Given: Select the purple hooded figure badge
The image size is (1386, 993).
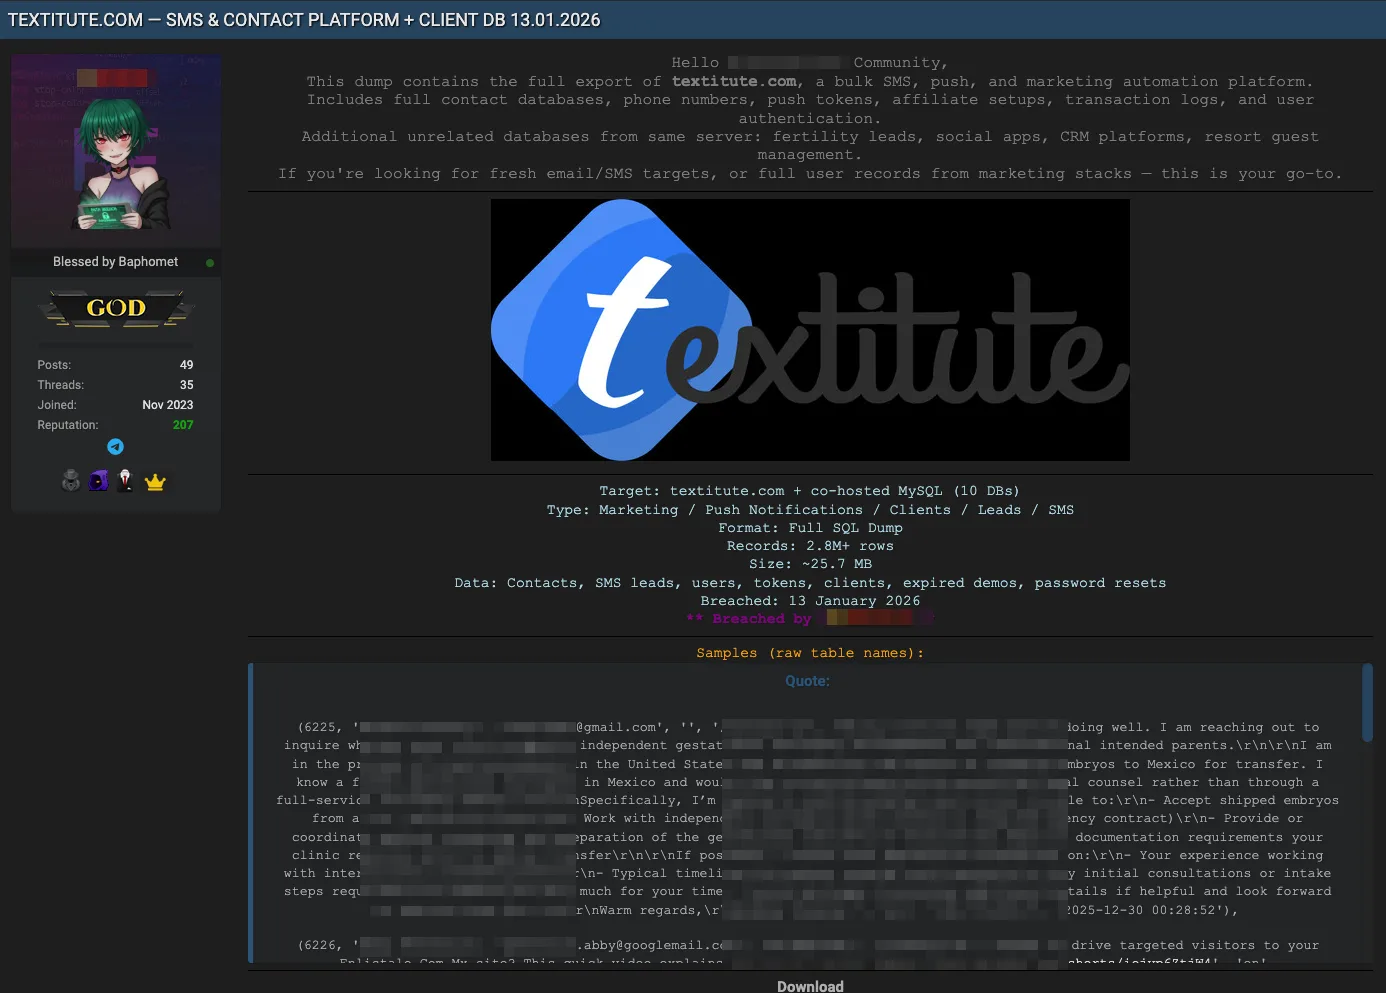Looking at the screenshot, I should coord(98,481).
